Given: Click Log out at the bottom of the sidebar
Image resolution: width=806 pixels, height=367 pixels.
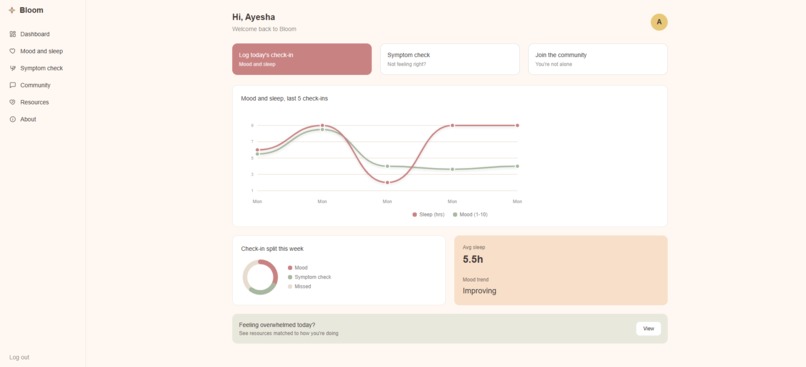Looking at the screenshot, I should point(19,357).
